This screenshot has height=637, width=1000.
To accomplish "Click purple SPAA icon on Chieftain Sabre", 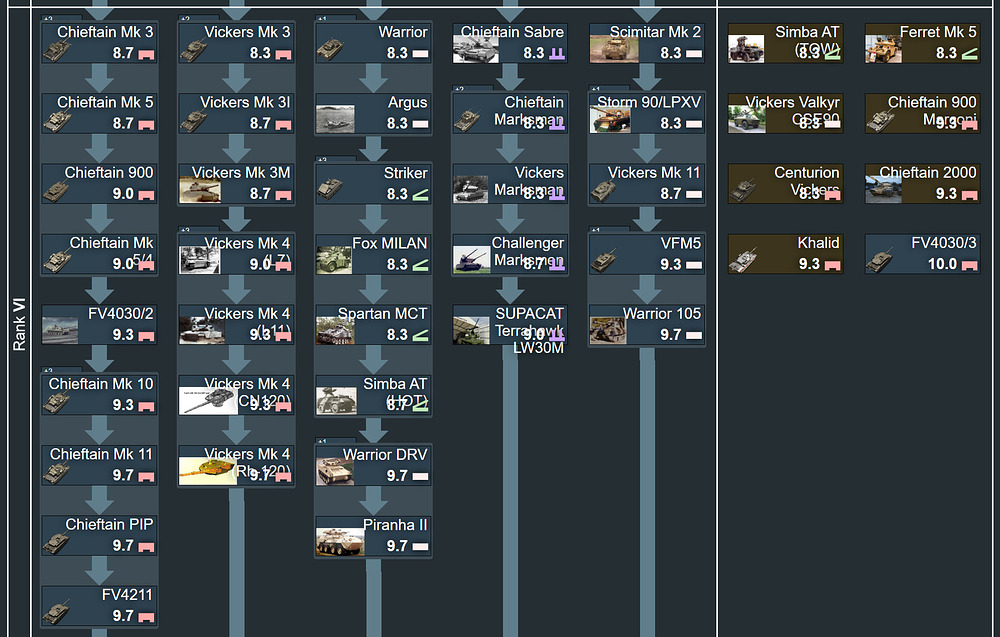I will (x=557, y=53).
